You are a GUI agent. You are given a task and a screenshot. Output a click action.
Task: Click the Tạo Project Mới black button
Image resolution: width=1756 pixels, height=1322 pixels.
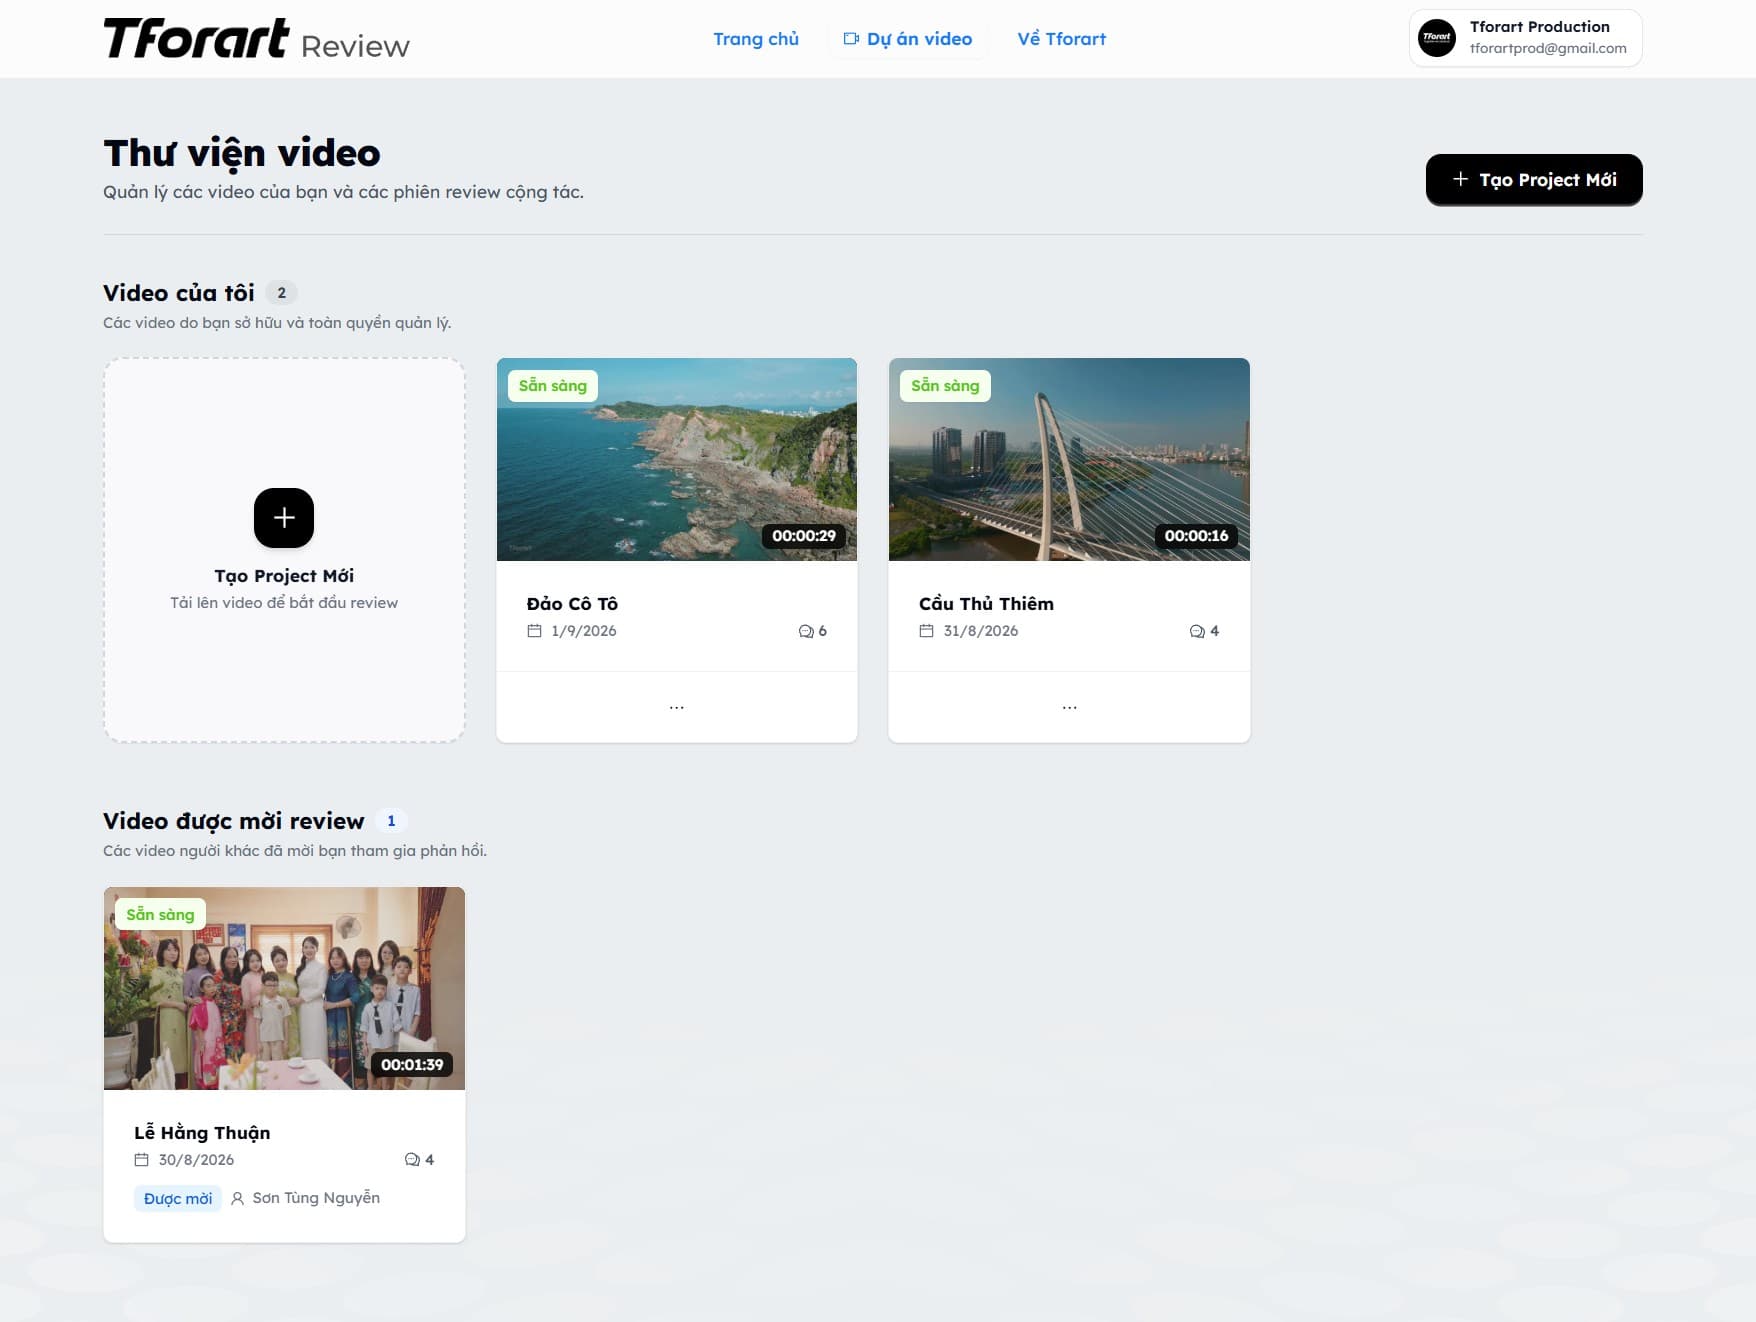pos(1534,180)
